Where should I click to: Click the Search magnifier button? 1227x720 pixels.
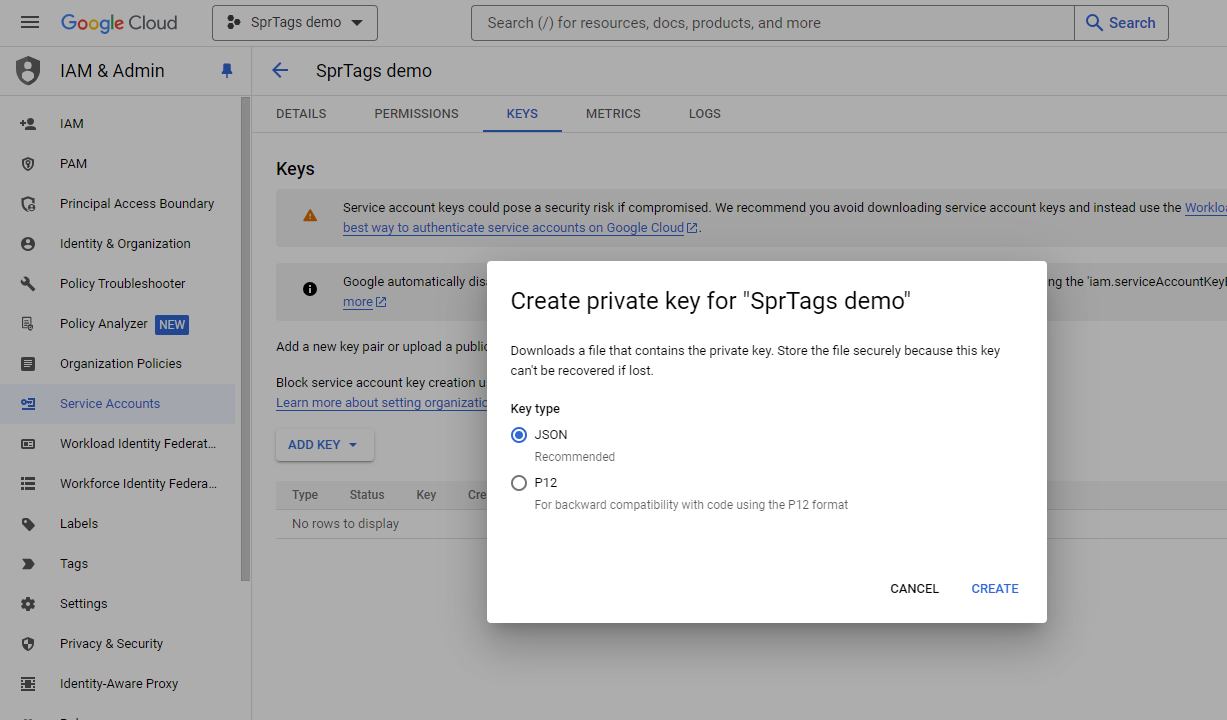pyautogui.click(x=1121, y=22)
